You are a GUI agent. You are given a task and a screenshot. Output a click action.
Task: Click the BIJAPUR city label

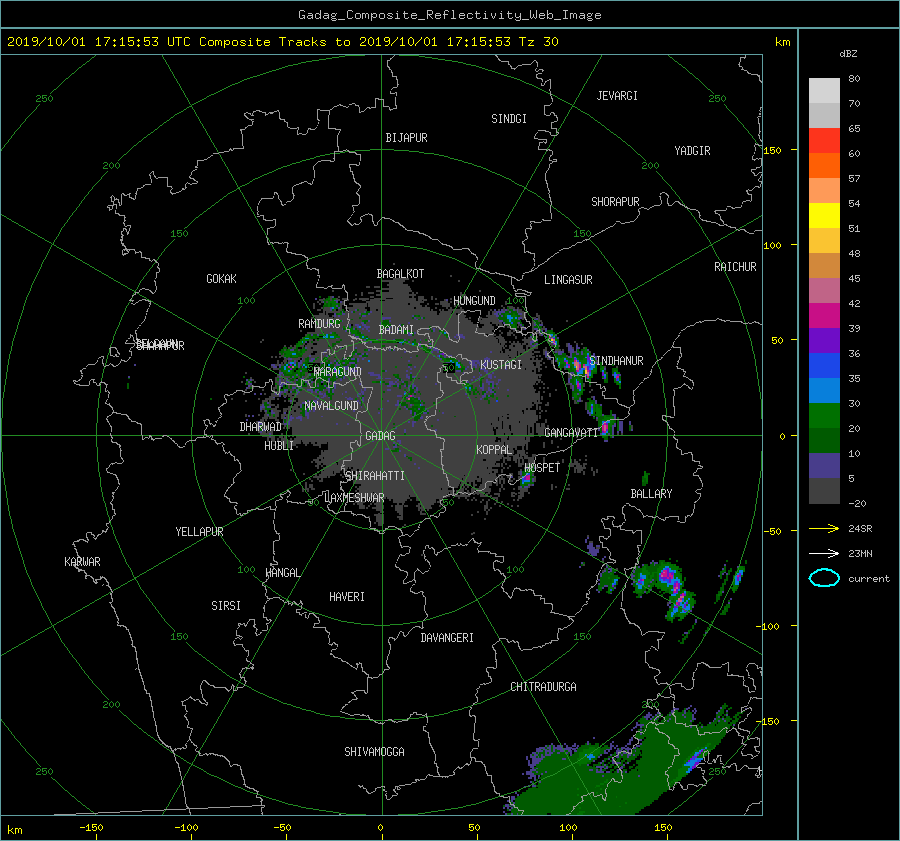pyautogui.click(x=406, y=138)
